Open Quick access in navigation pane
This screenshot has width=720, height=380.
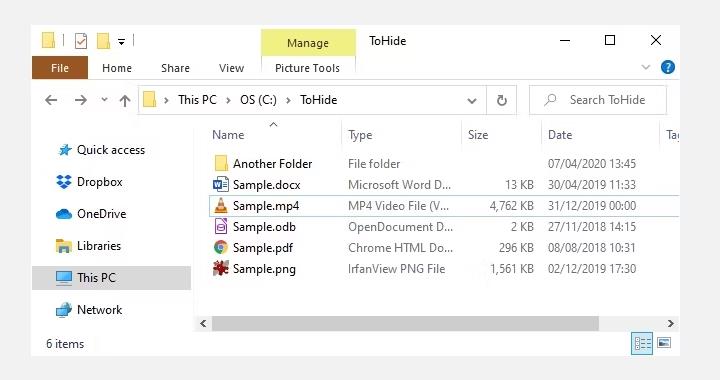click(111, 150)
